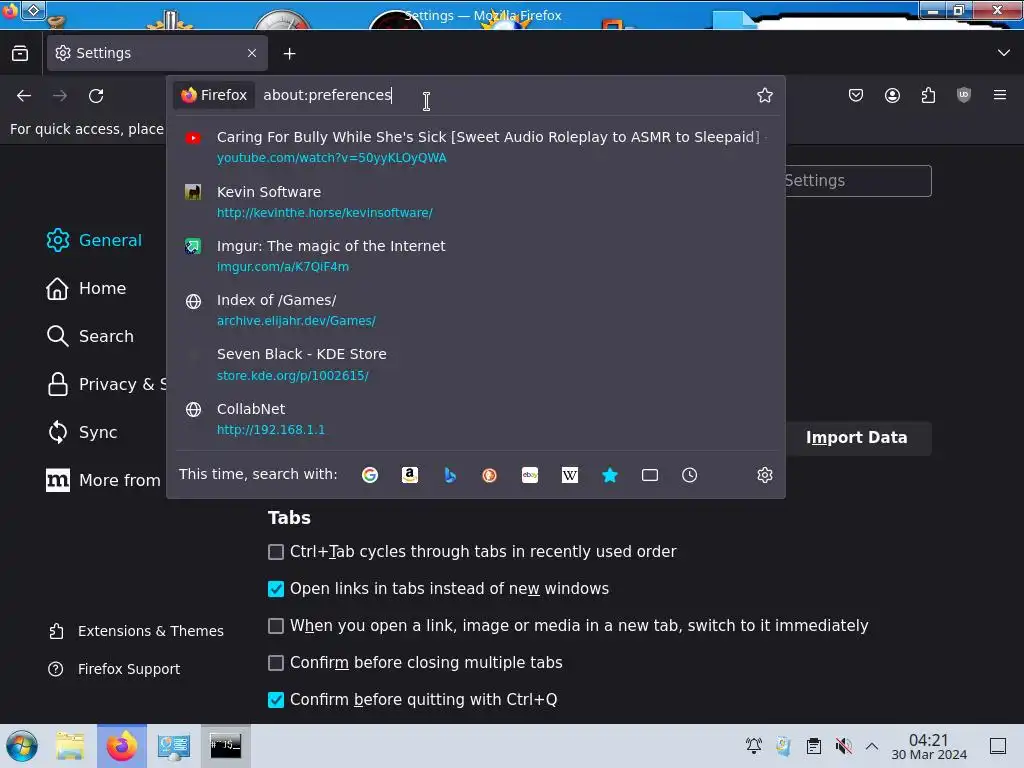
Task: Search this time with Wikipedia
Action: pos(569,475)
